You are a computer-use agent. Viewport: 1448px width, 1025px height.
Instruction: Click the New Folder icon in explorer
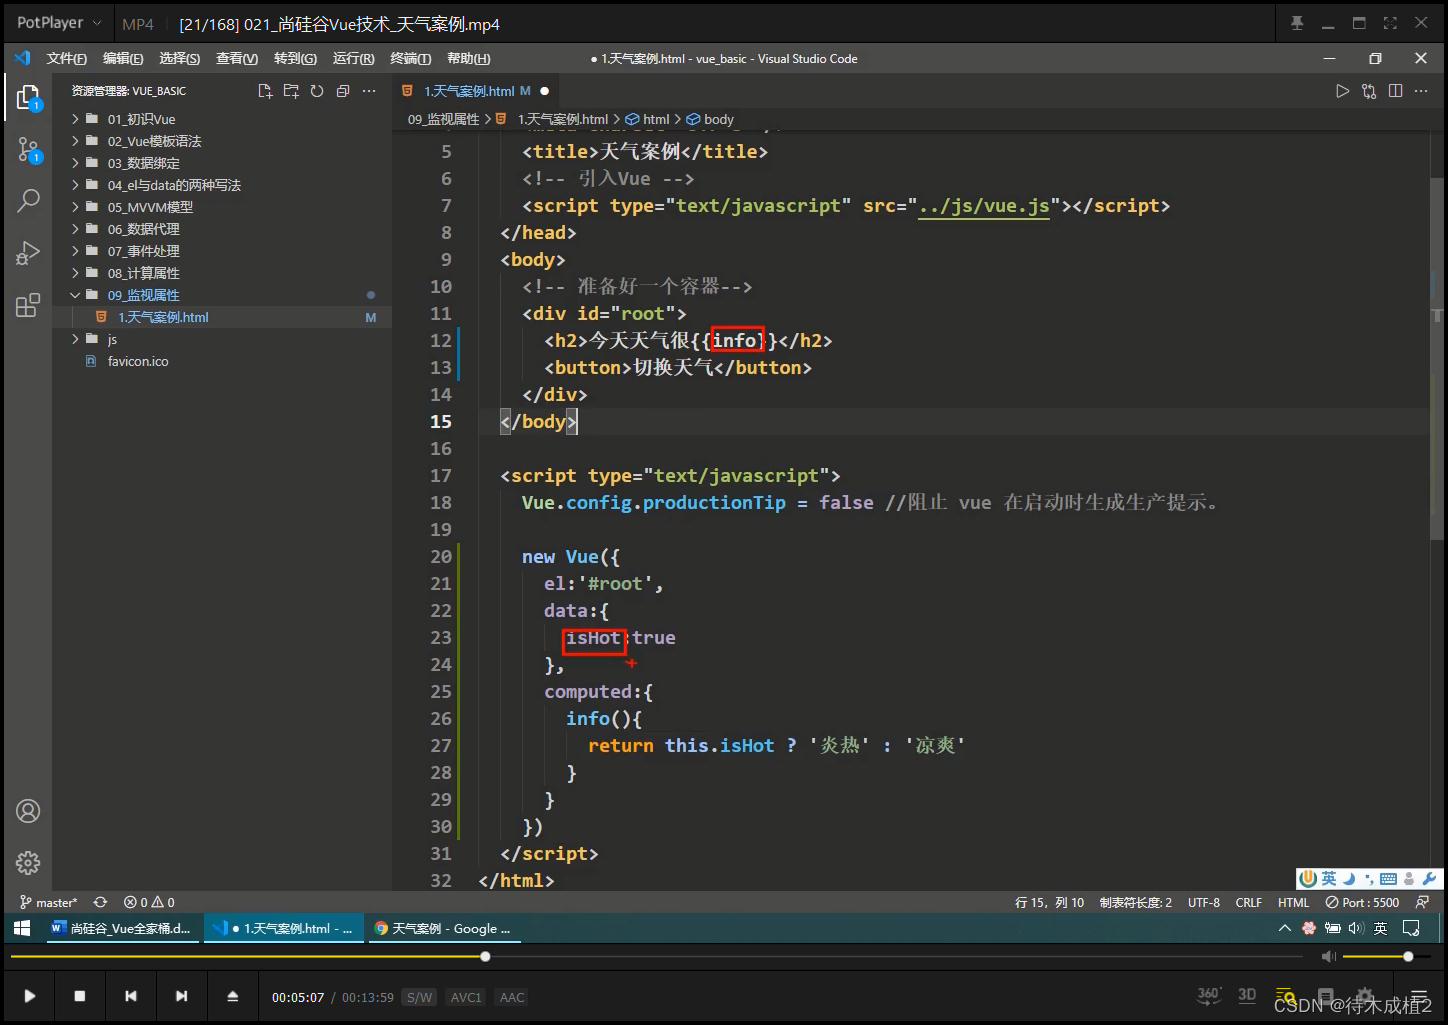click(291, 91)
